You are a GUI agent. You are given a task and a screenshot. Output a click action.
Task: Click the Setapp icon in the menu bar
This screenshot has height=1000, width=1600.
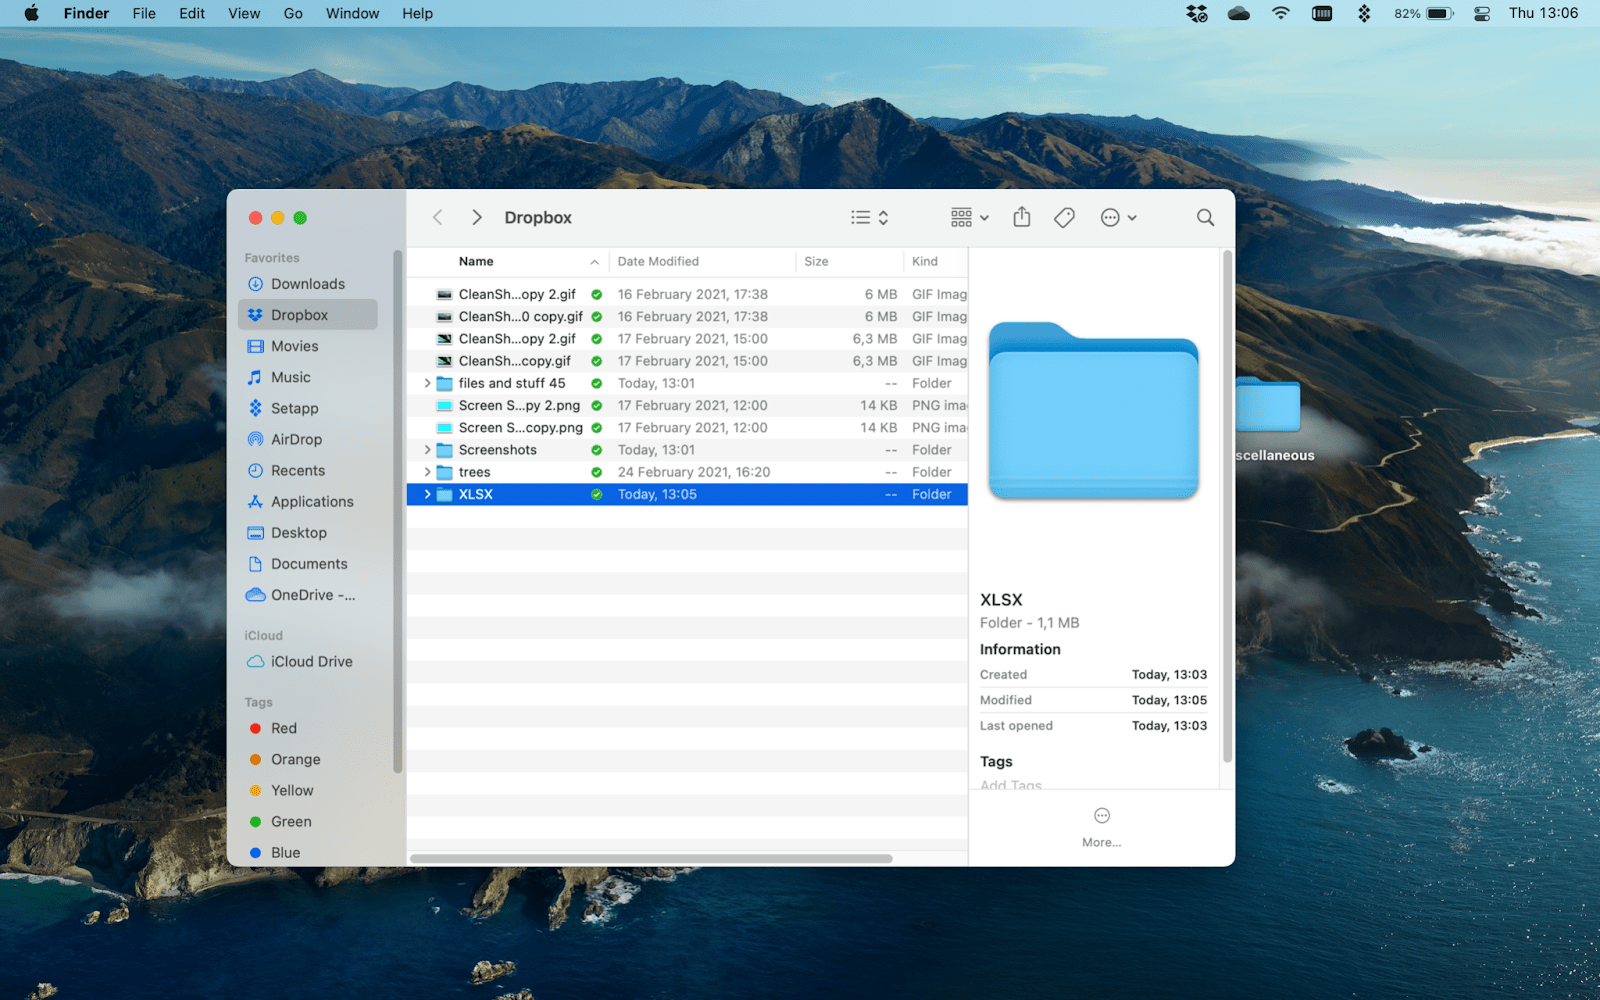point(1364,13)
